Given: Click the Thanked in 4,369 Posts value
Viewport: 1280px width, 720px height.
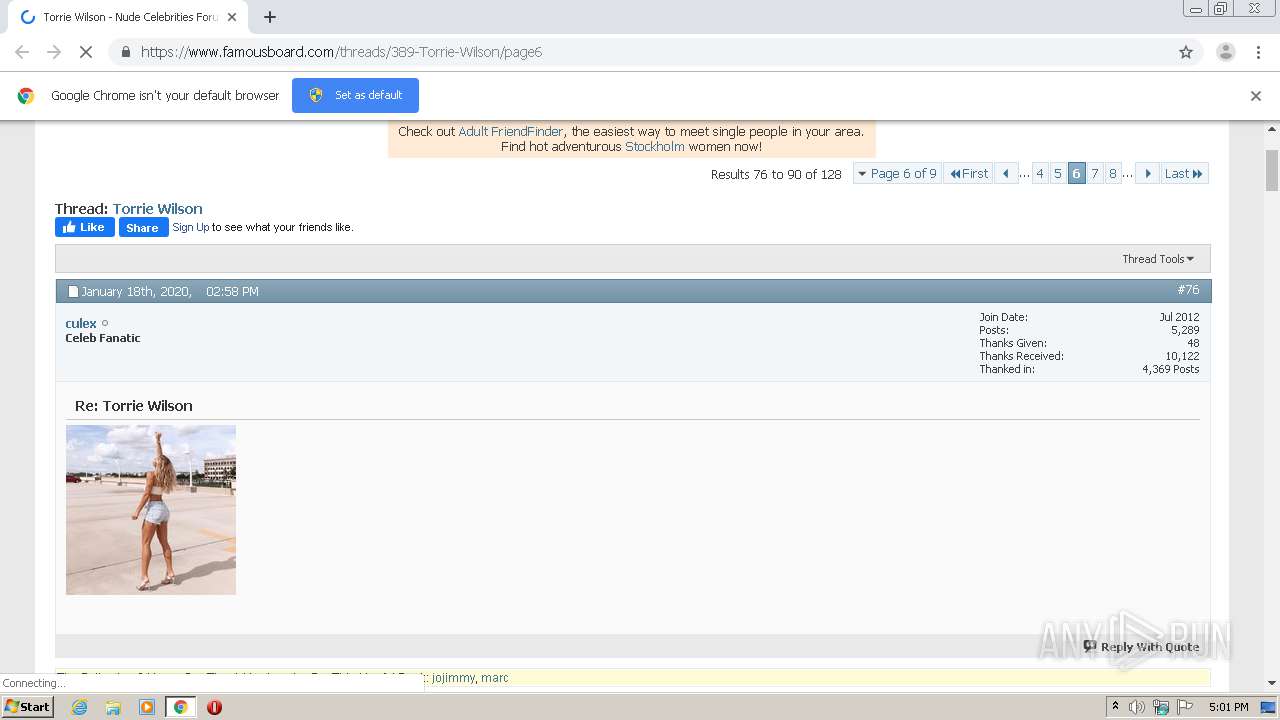Looking at the screenshot, I should pos(1171,369).
